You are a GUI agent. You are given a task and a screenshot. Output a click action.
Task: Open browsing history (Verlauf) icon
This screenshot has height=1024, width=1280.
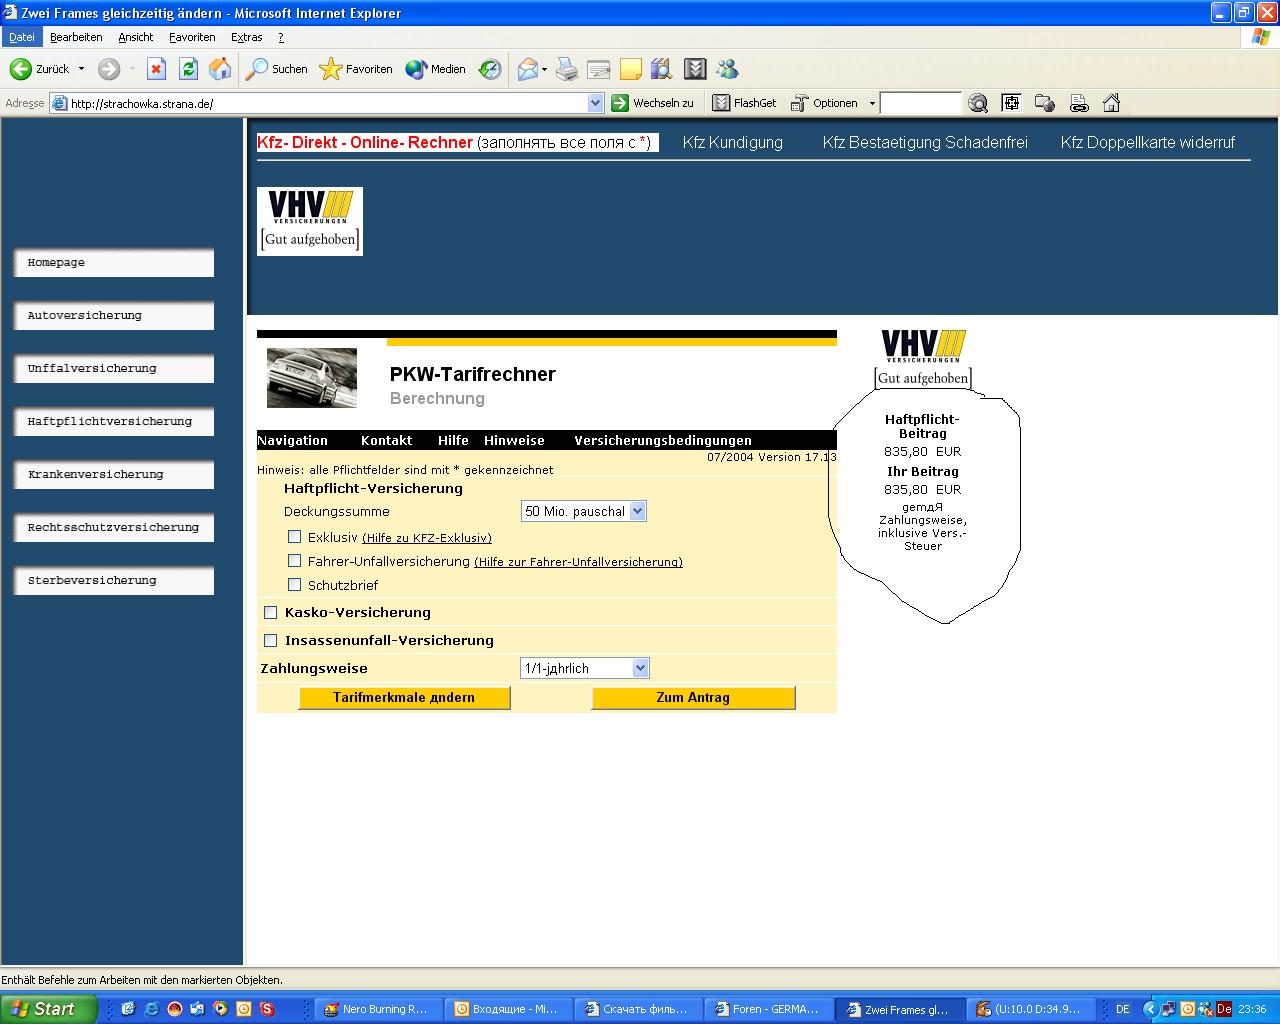490,69
